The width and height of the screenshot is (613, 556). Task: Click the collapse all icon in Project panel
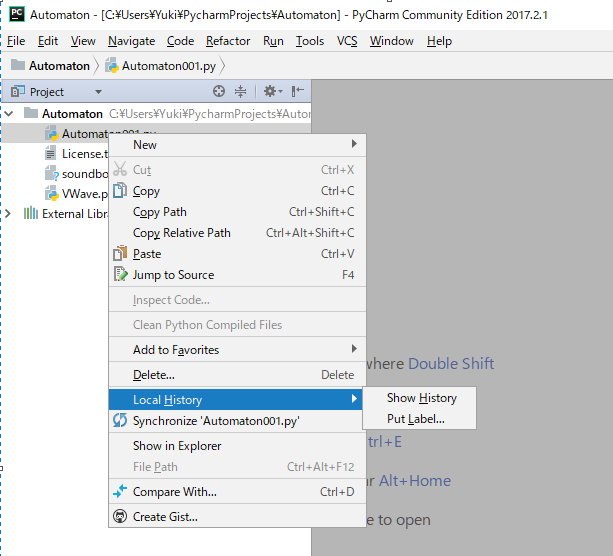point(240,91)
